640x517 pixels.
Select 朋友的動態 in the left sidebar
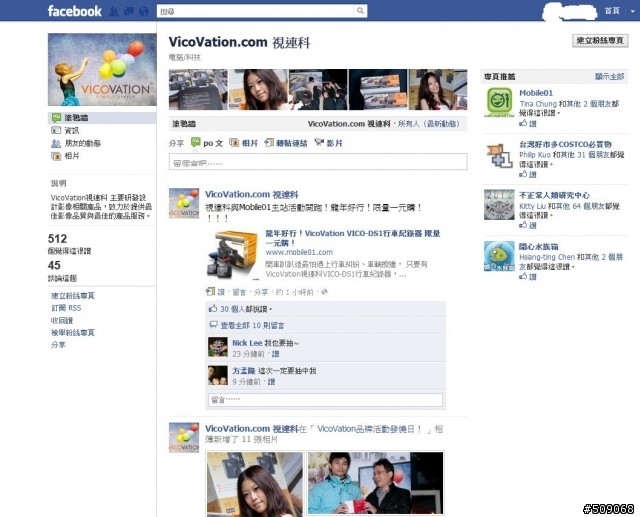(x=82, y=143)
